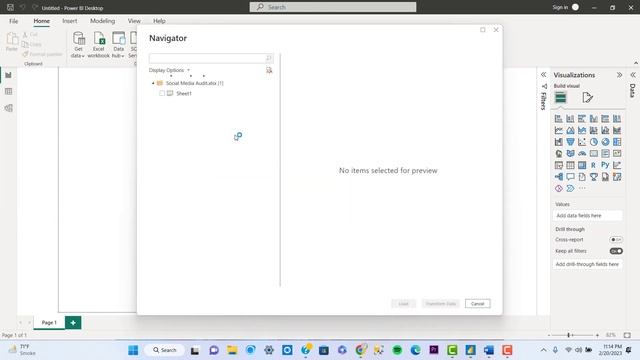Viewport: 640px width, 360px height.
Task: Click the title bar Search box
Action: tap(333, 7)
